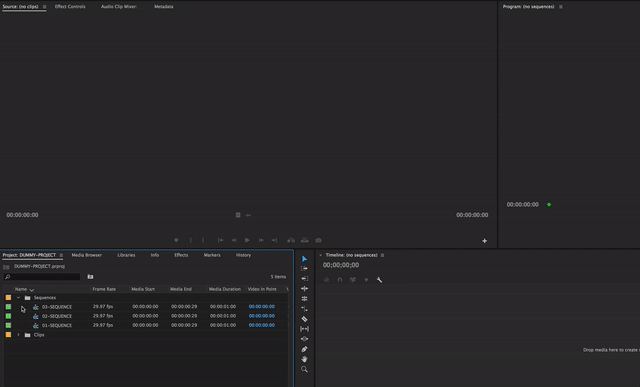Switch to Metadata tab
The height and width of the screenshot is (387, 640).
click(x=164, y=7)
